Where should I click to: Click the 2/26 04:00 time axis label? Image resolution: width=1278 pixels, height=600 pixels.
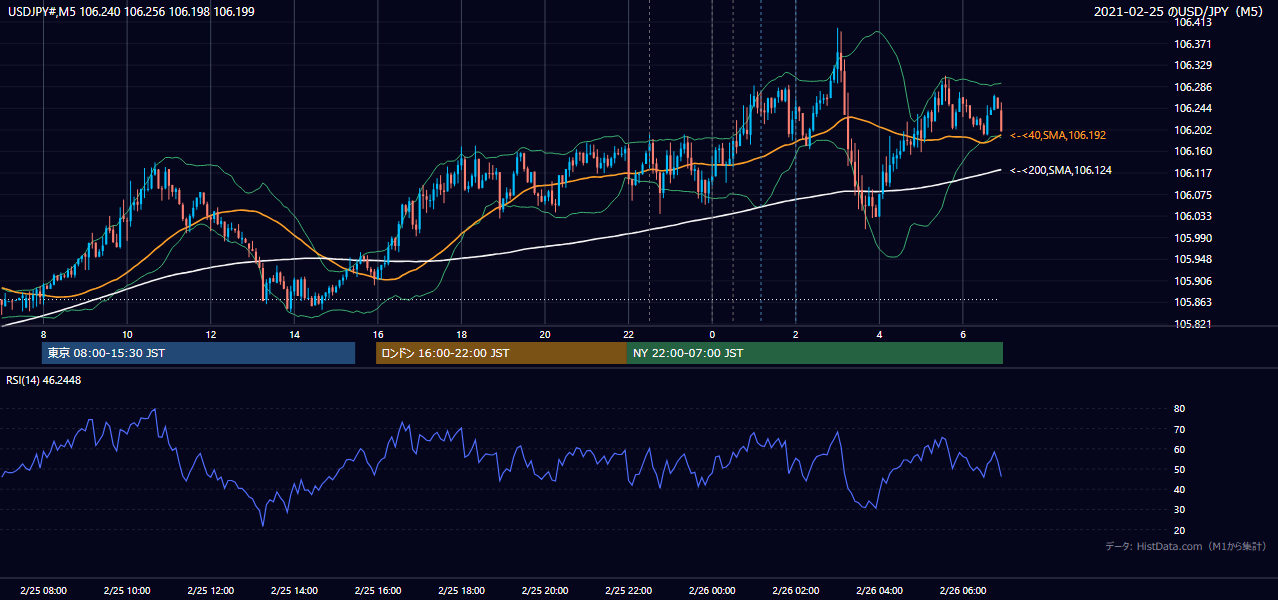tap(879, 590)
